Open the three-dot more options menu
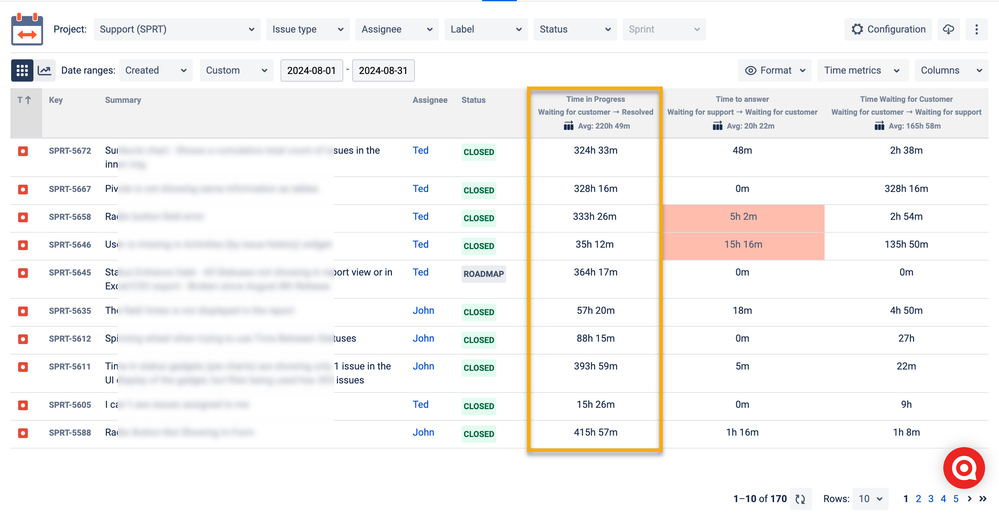The image size is (999, 519). tap(976, 29)
